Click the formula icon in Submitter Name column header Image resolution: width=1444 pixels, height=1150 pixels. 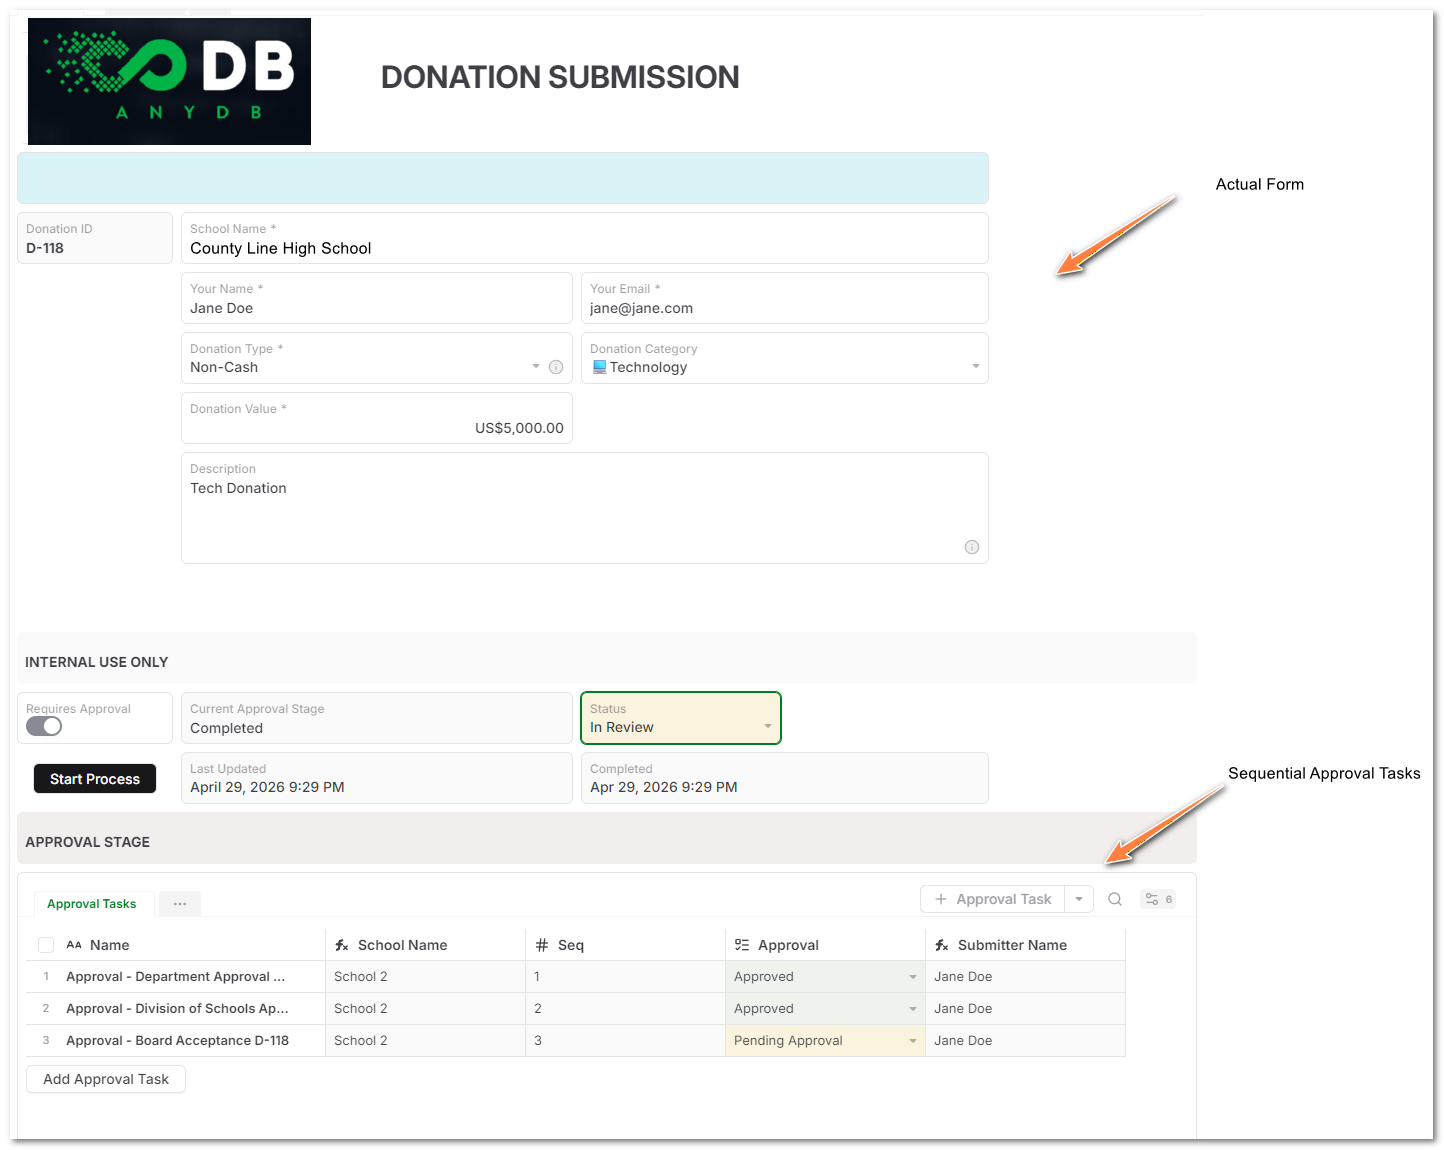click(942, 945)
